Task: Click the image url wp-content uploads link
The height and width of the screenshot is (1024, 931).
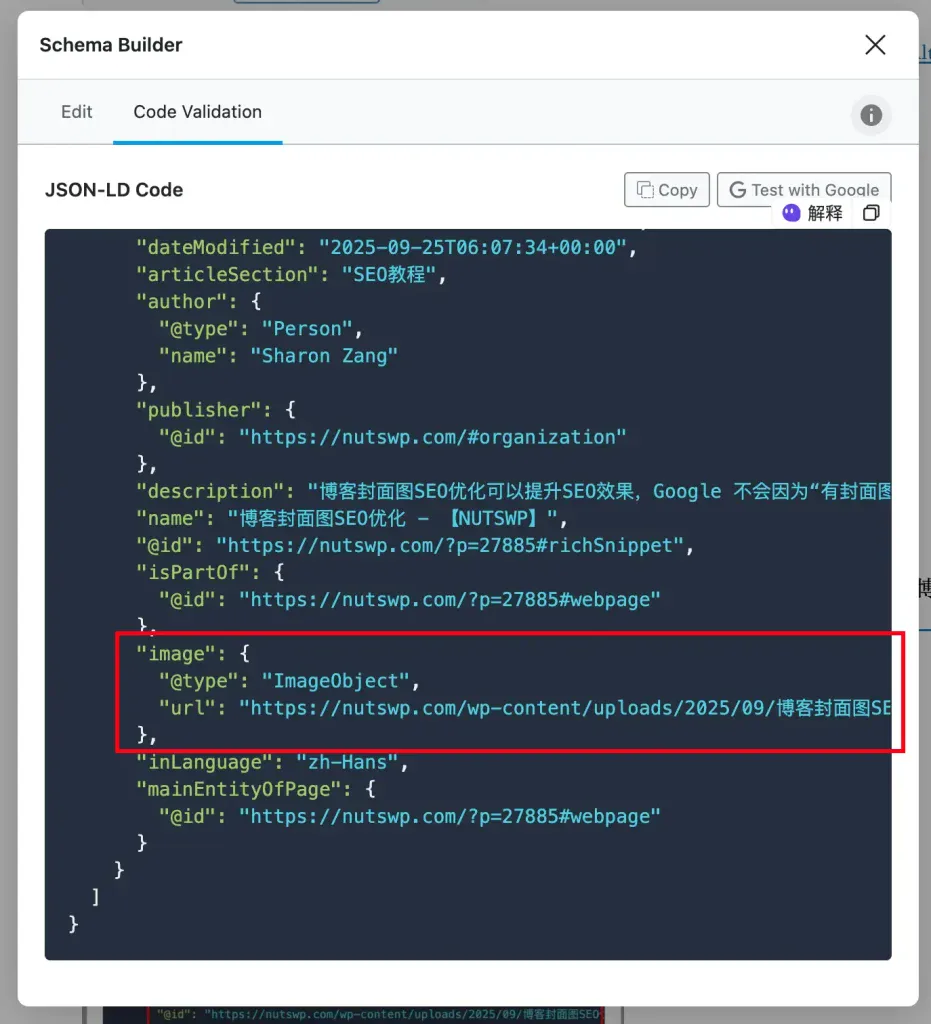Action: 565,708
